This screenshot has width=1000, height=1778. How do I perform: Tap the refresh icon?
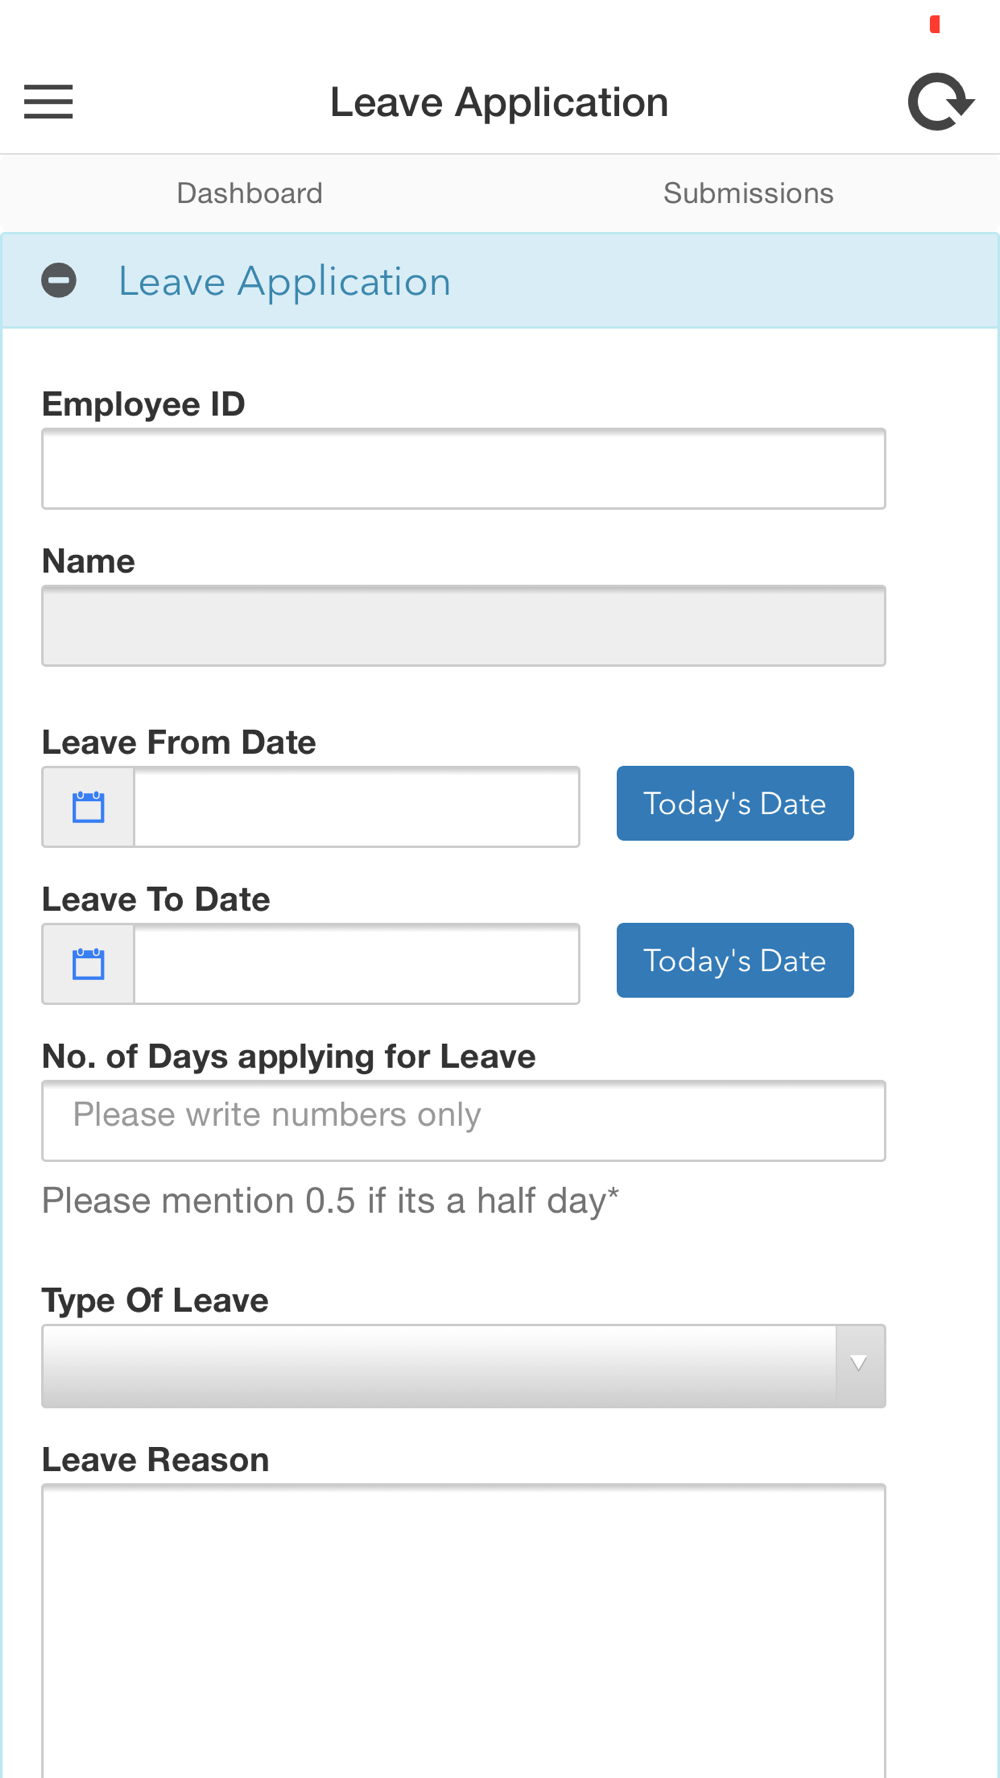[x=940, y=102]
